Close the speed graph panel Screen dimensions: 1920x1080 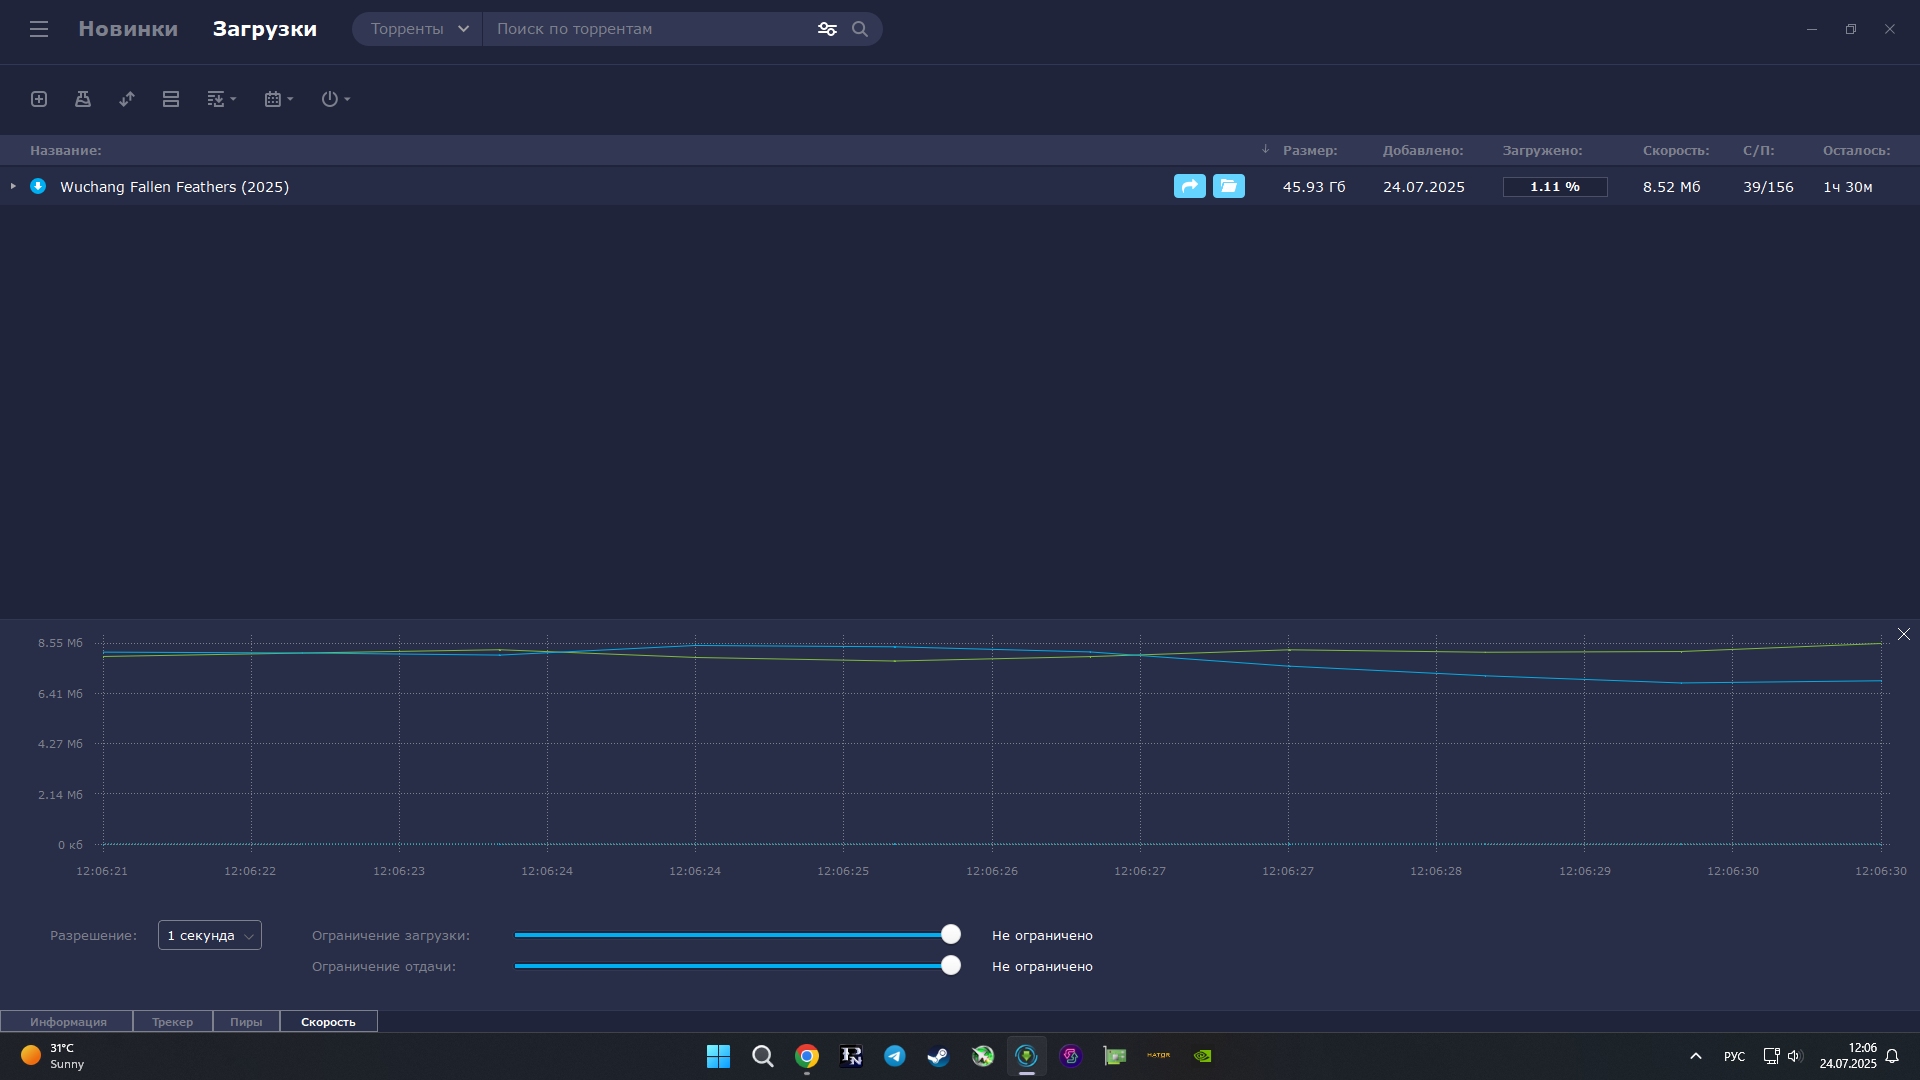point(1904,634)
